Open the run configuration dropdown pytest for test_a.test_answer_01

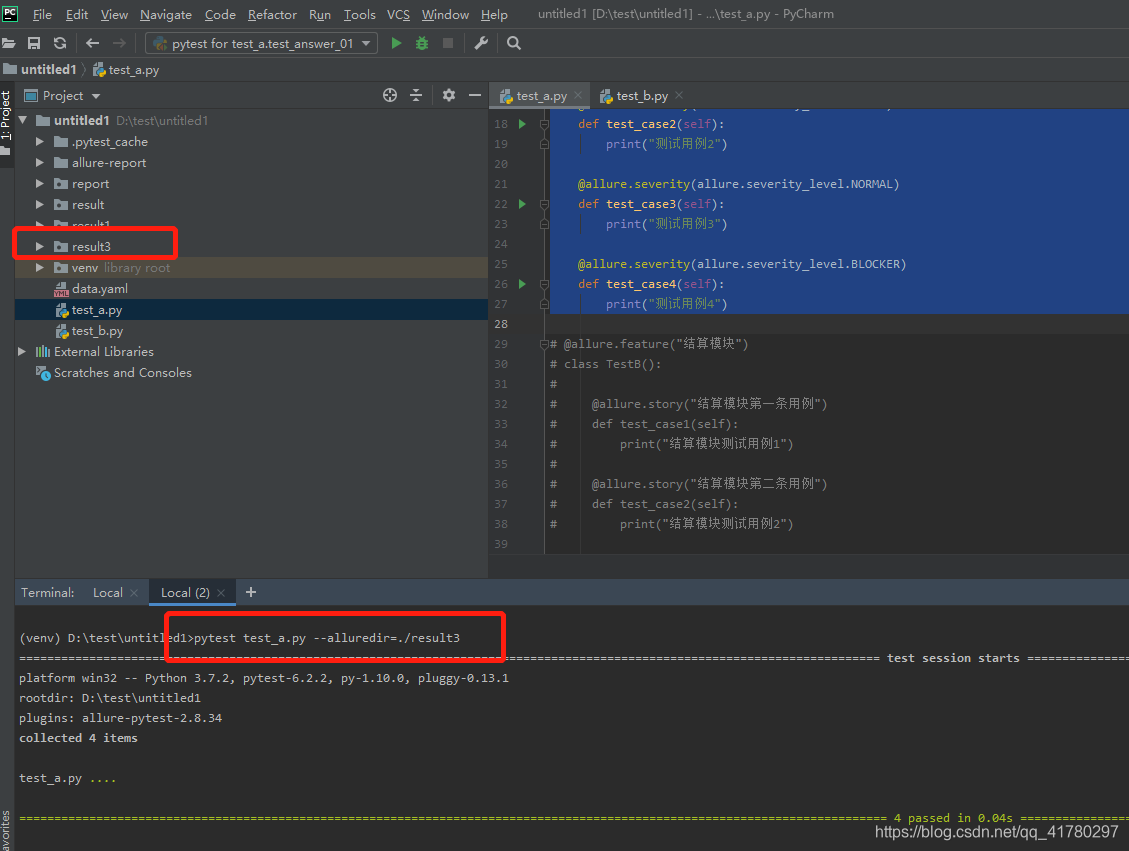261,43
